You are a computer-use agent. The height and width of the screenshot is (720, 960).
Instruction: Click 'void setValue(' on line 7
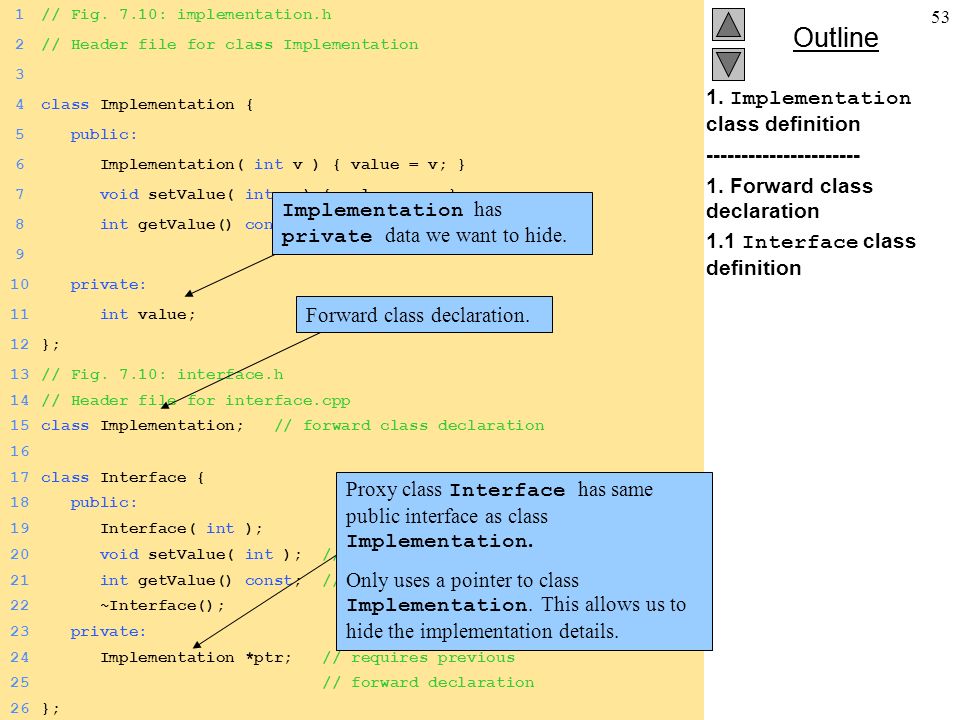click(167, 195)
